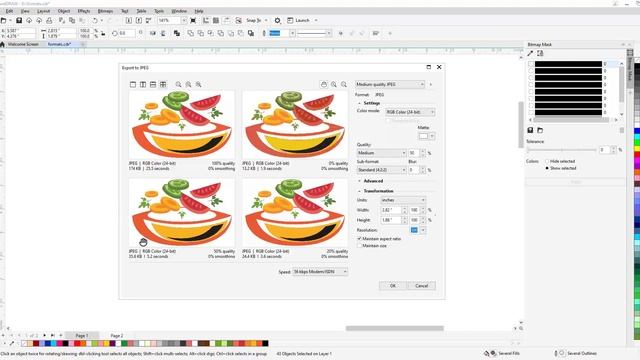Click the new document icon in toolbar
640x360 pixels.
click(3, 20)
